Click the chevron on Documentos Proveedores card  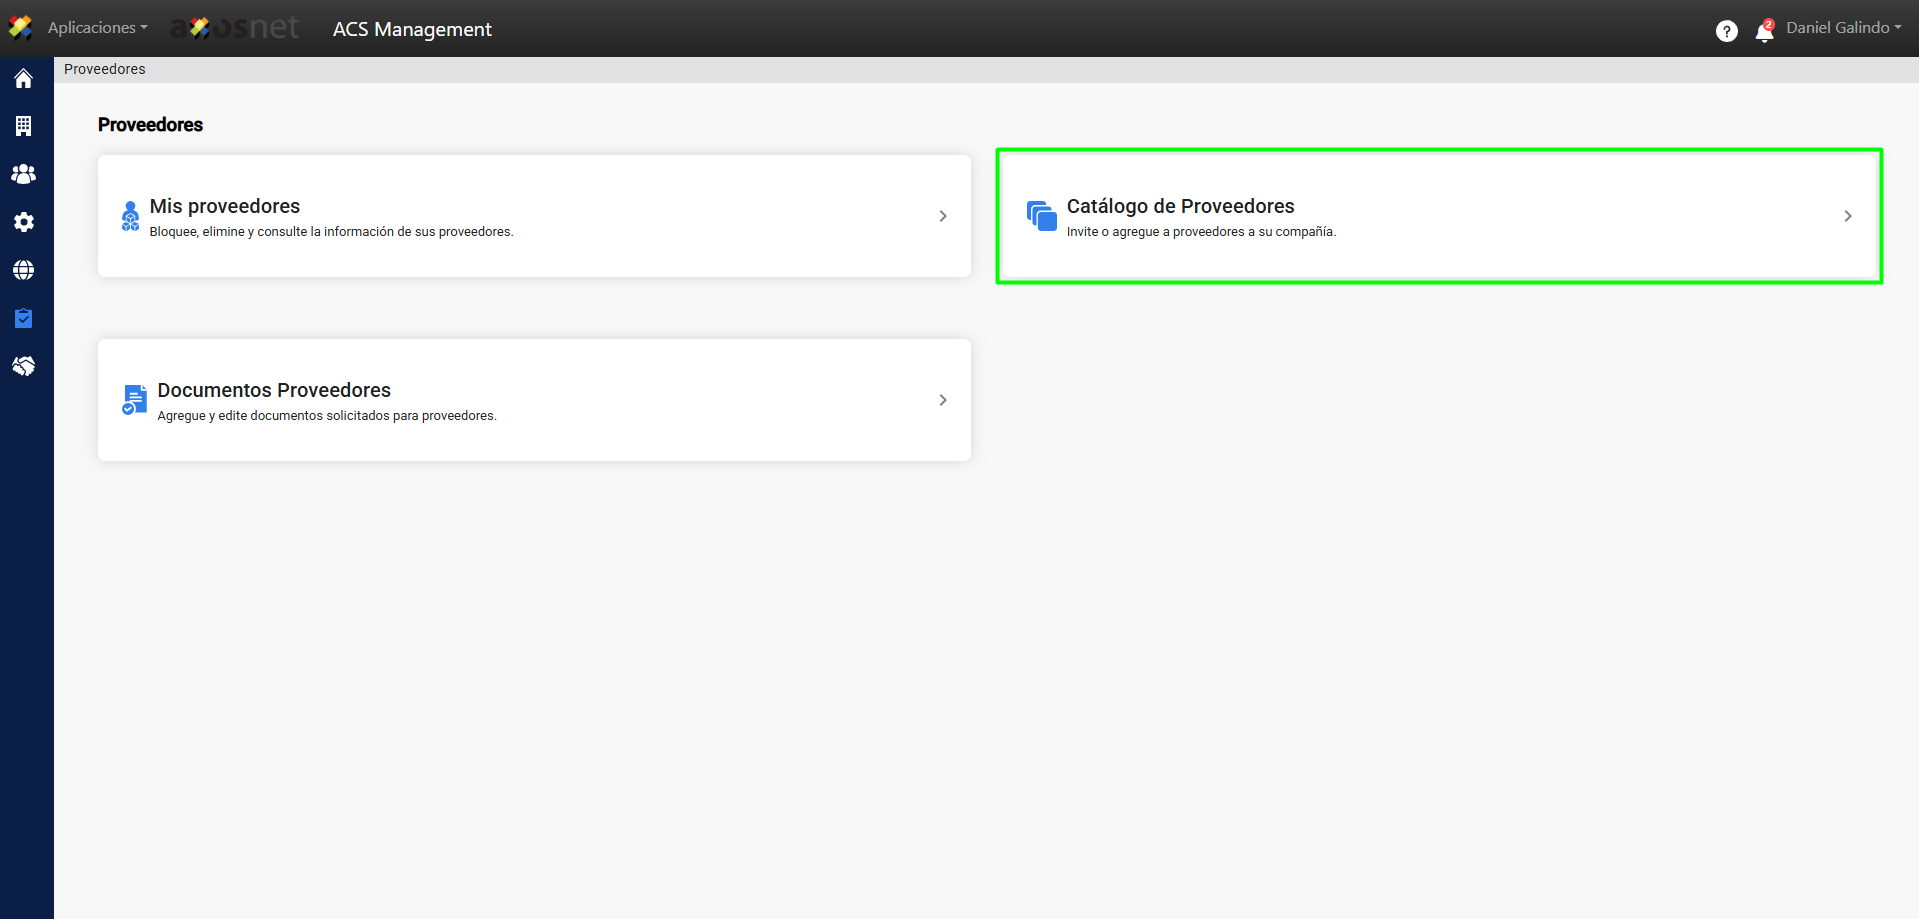click(x=942, y=400)
